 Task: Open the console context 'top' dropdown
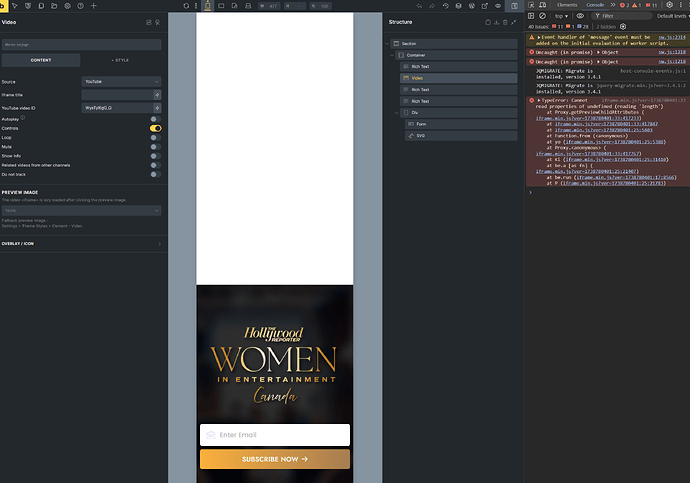[x=561, y=16]
